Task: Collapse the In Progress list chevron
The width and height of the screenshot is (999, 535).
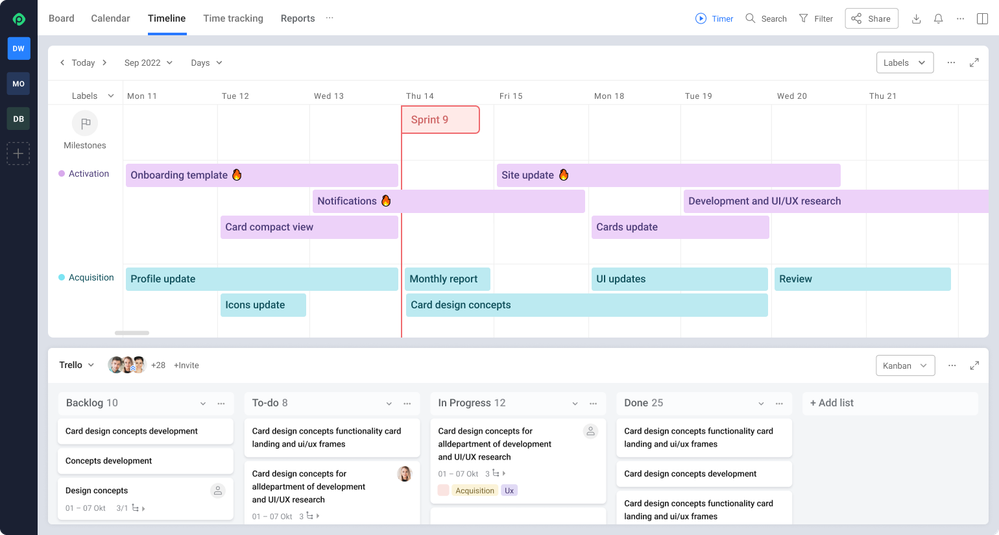Action: [575, 404]
